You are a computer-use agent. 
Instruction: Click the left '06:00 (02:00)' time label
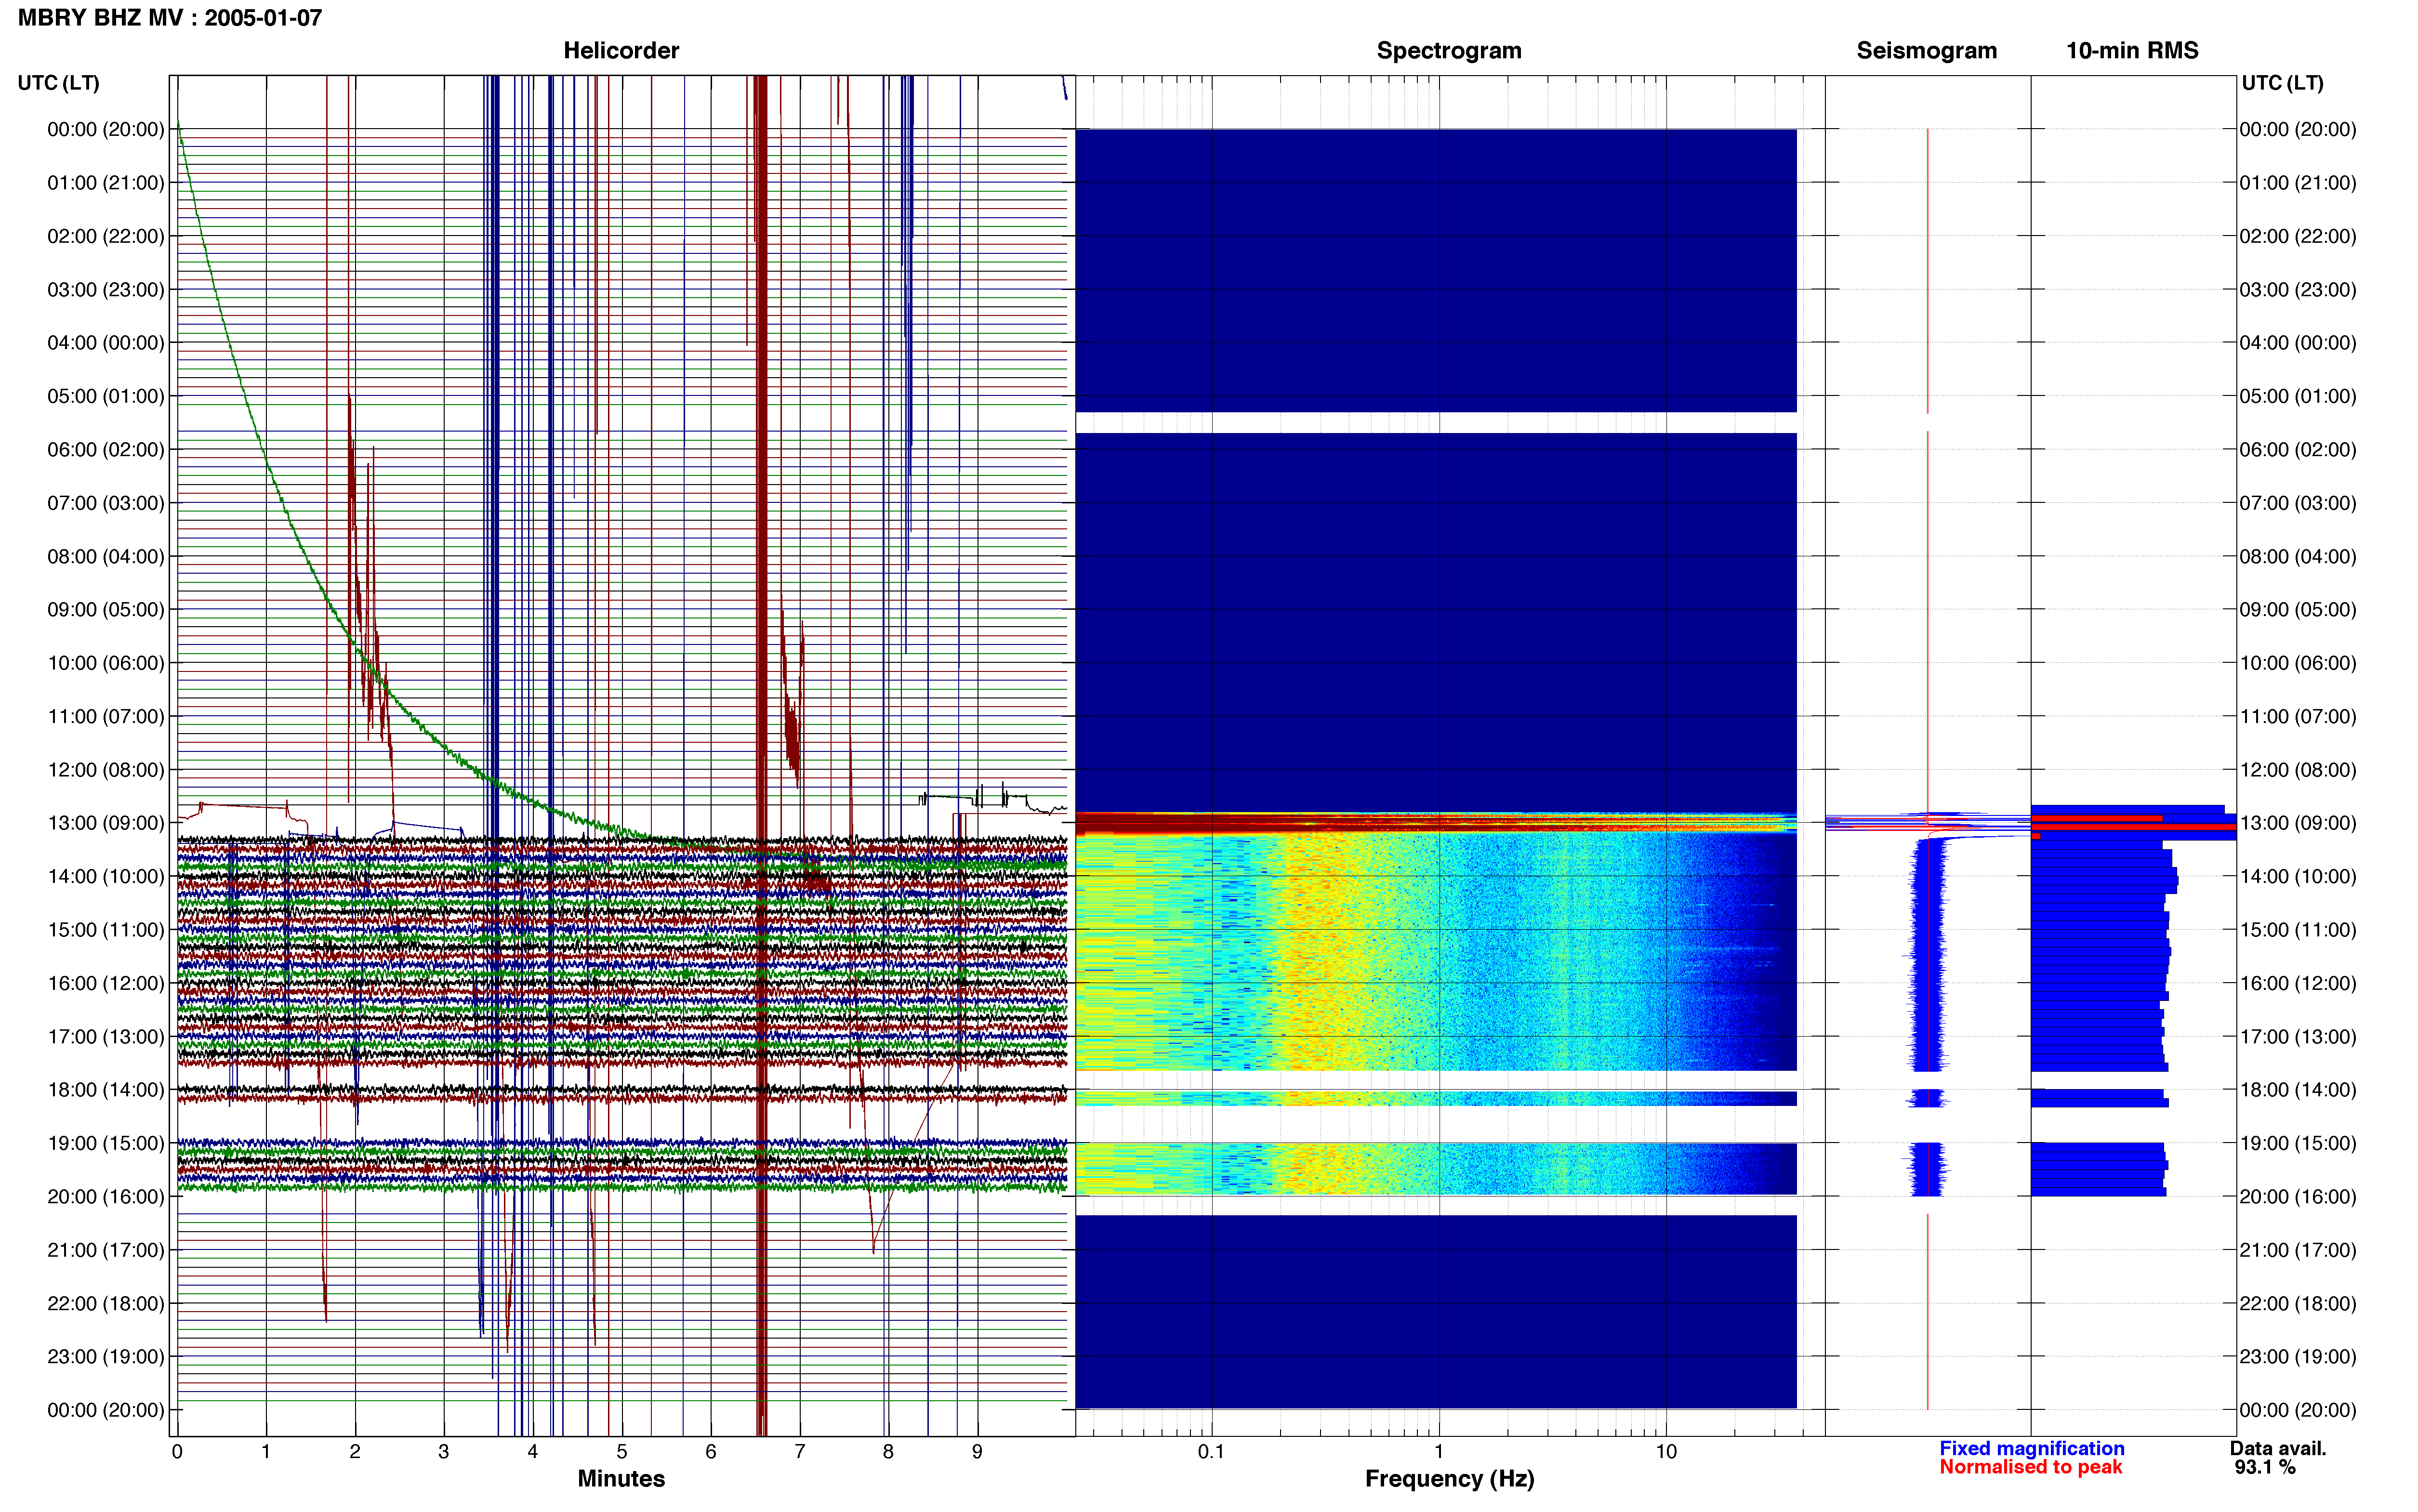(x=106, y=450)
